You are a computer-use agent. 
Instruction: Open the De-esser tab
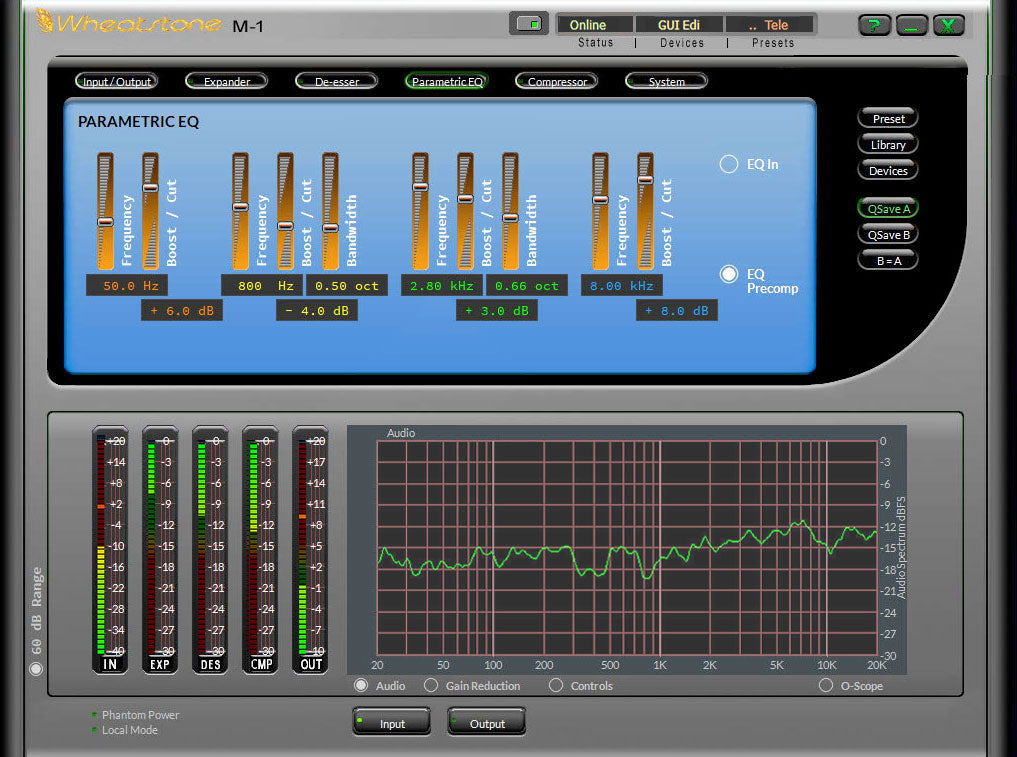(337, 81)
